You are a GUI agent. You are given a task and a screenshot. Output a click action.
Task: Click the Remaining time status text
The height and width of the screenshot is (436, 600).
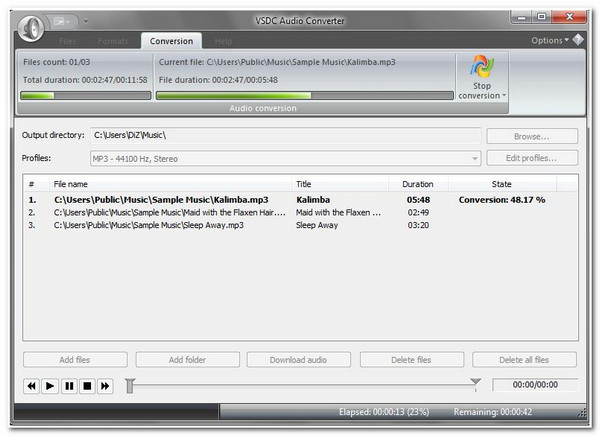pyautogui.click(x=493, y=412)
